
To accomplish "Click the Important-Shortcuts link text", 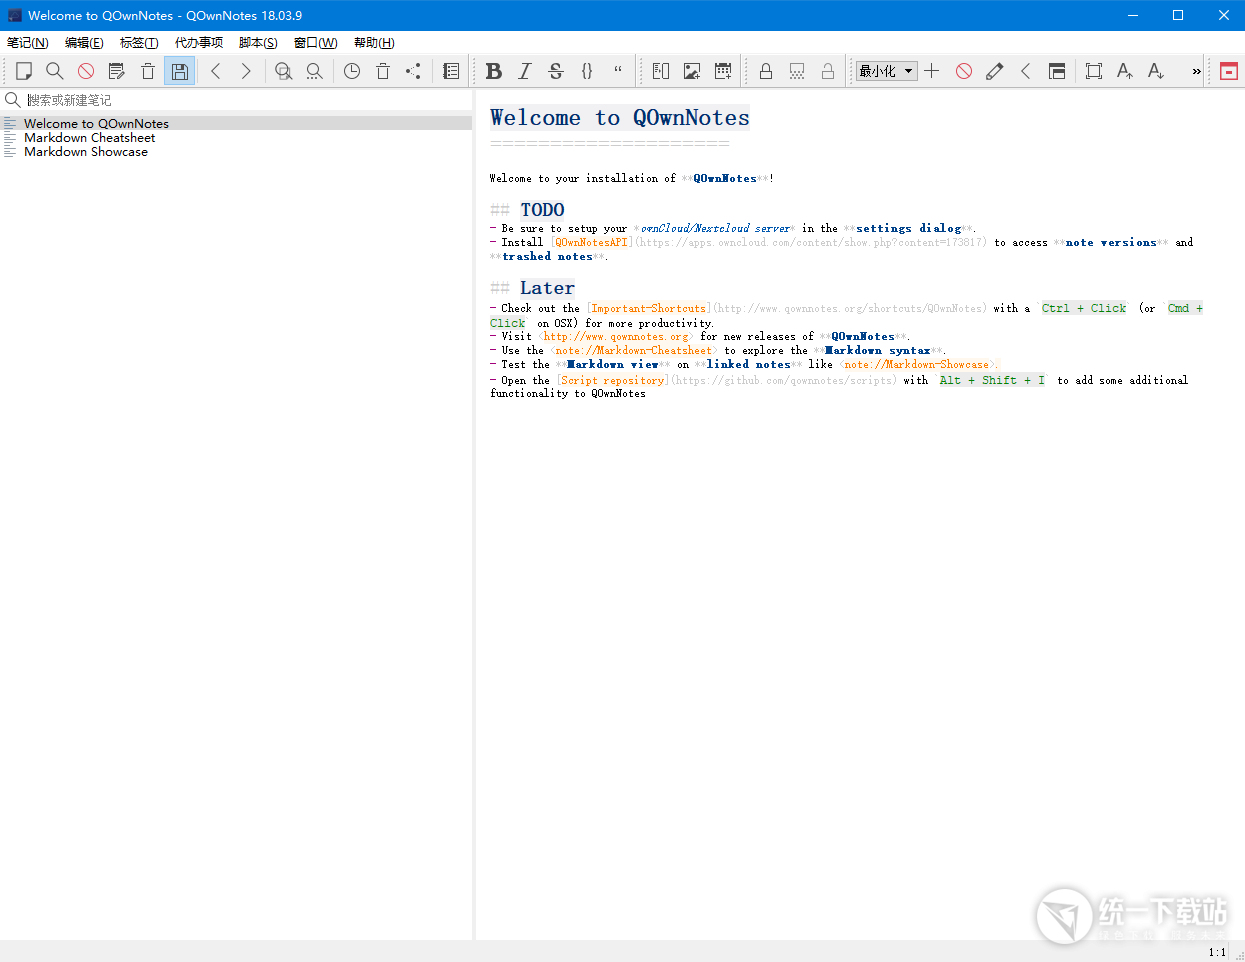I will [x=648, y=308].
